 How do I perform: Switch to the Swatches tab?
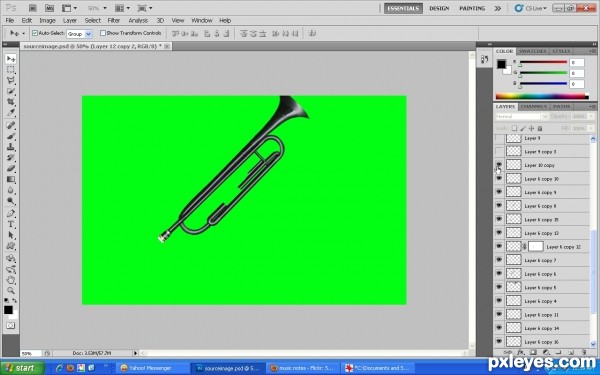pos(532,51)
